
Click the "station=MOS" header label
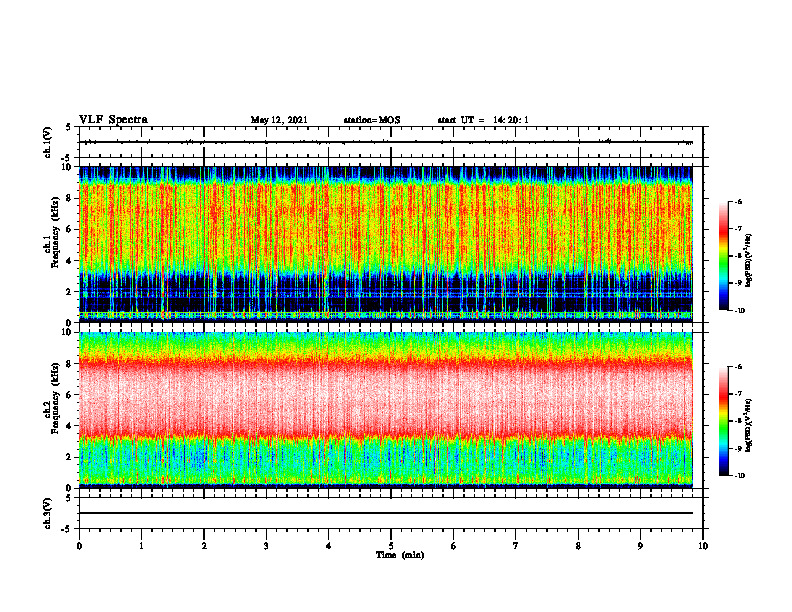point(372,120)
